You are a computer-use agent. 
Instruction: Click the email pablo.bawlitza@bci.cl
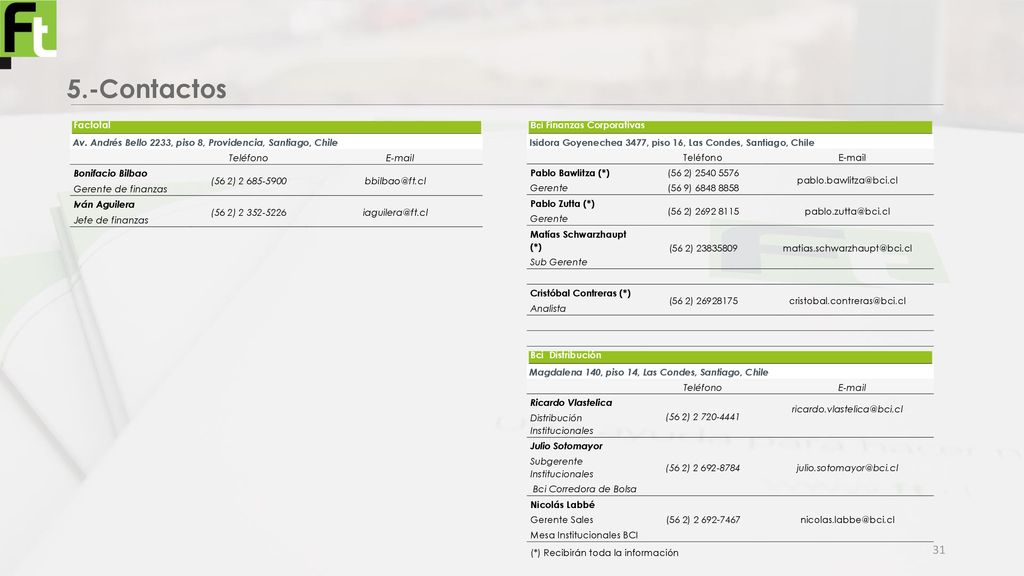click(x=847, y=180)
